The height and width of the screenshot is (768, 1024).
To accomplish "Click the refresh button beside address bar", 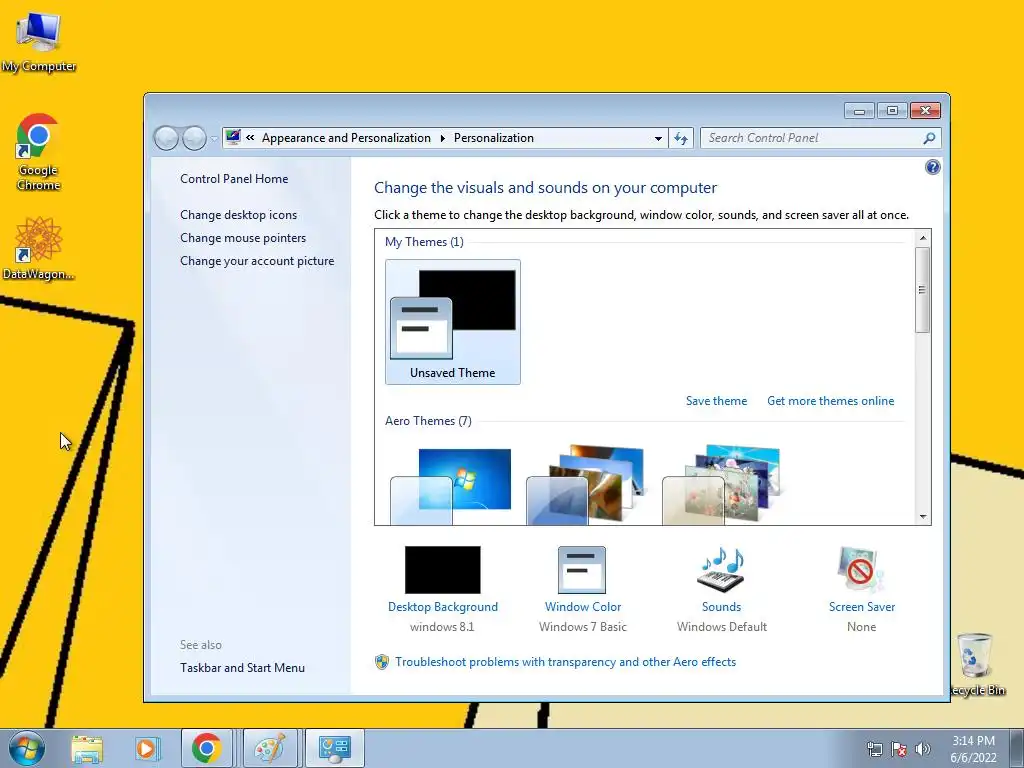I will (680, 138).
